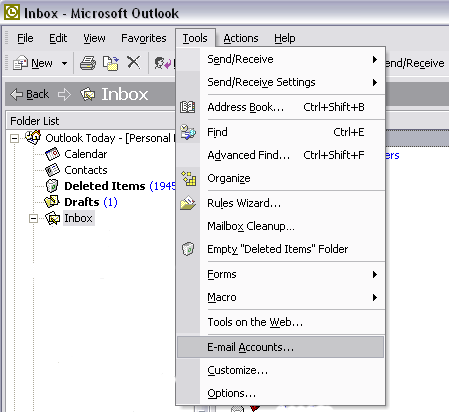
Task: Click the Print toolbar icon
Action: pyautogui.click(x=88, y=63)
